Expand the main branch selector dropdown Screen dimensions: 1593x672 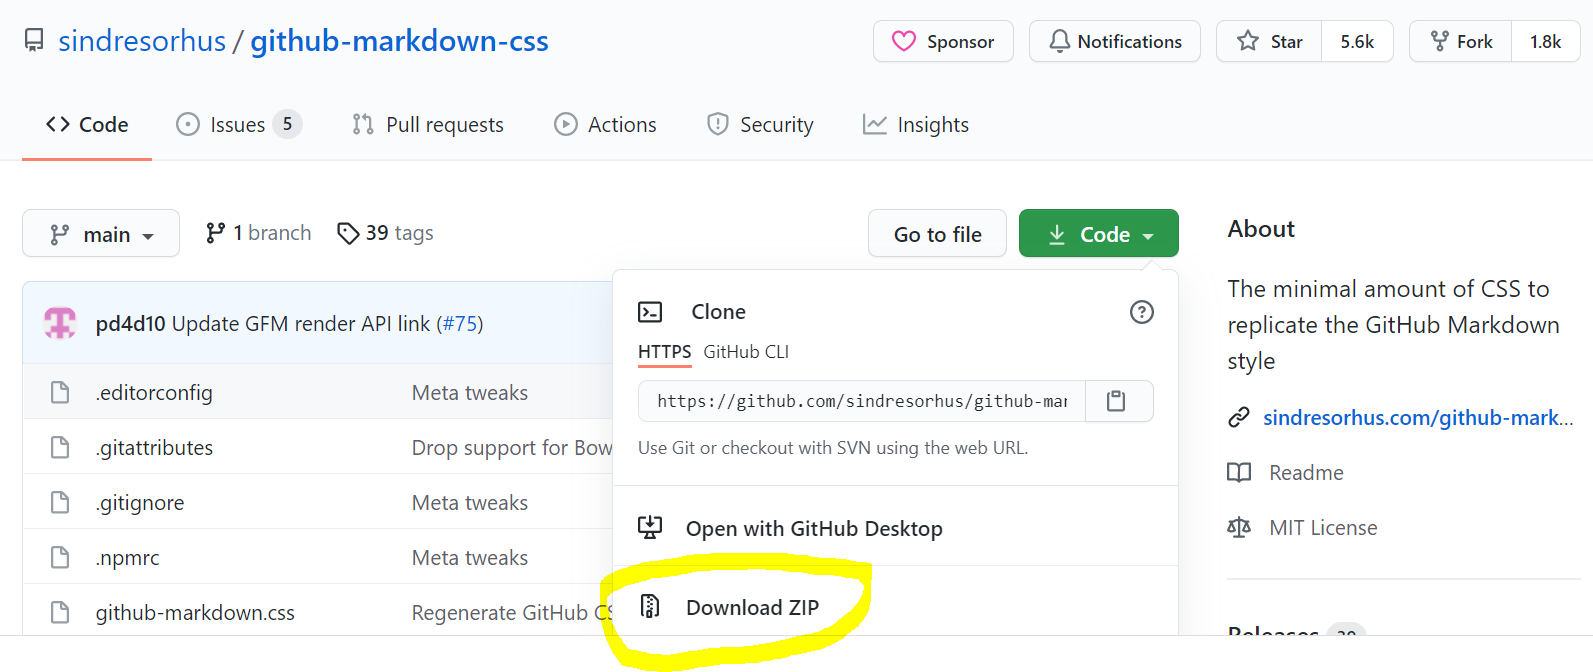[101, 233]
